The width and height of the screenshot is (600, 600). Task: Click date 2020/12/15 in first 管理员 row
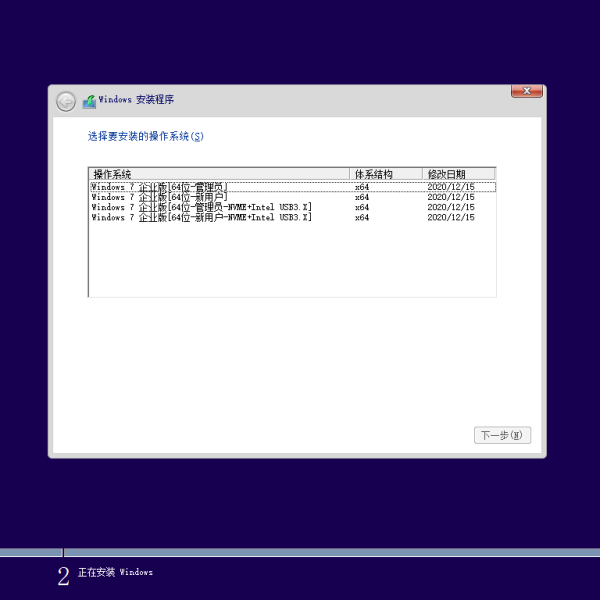click(451, 187)
